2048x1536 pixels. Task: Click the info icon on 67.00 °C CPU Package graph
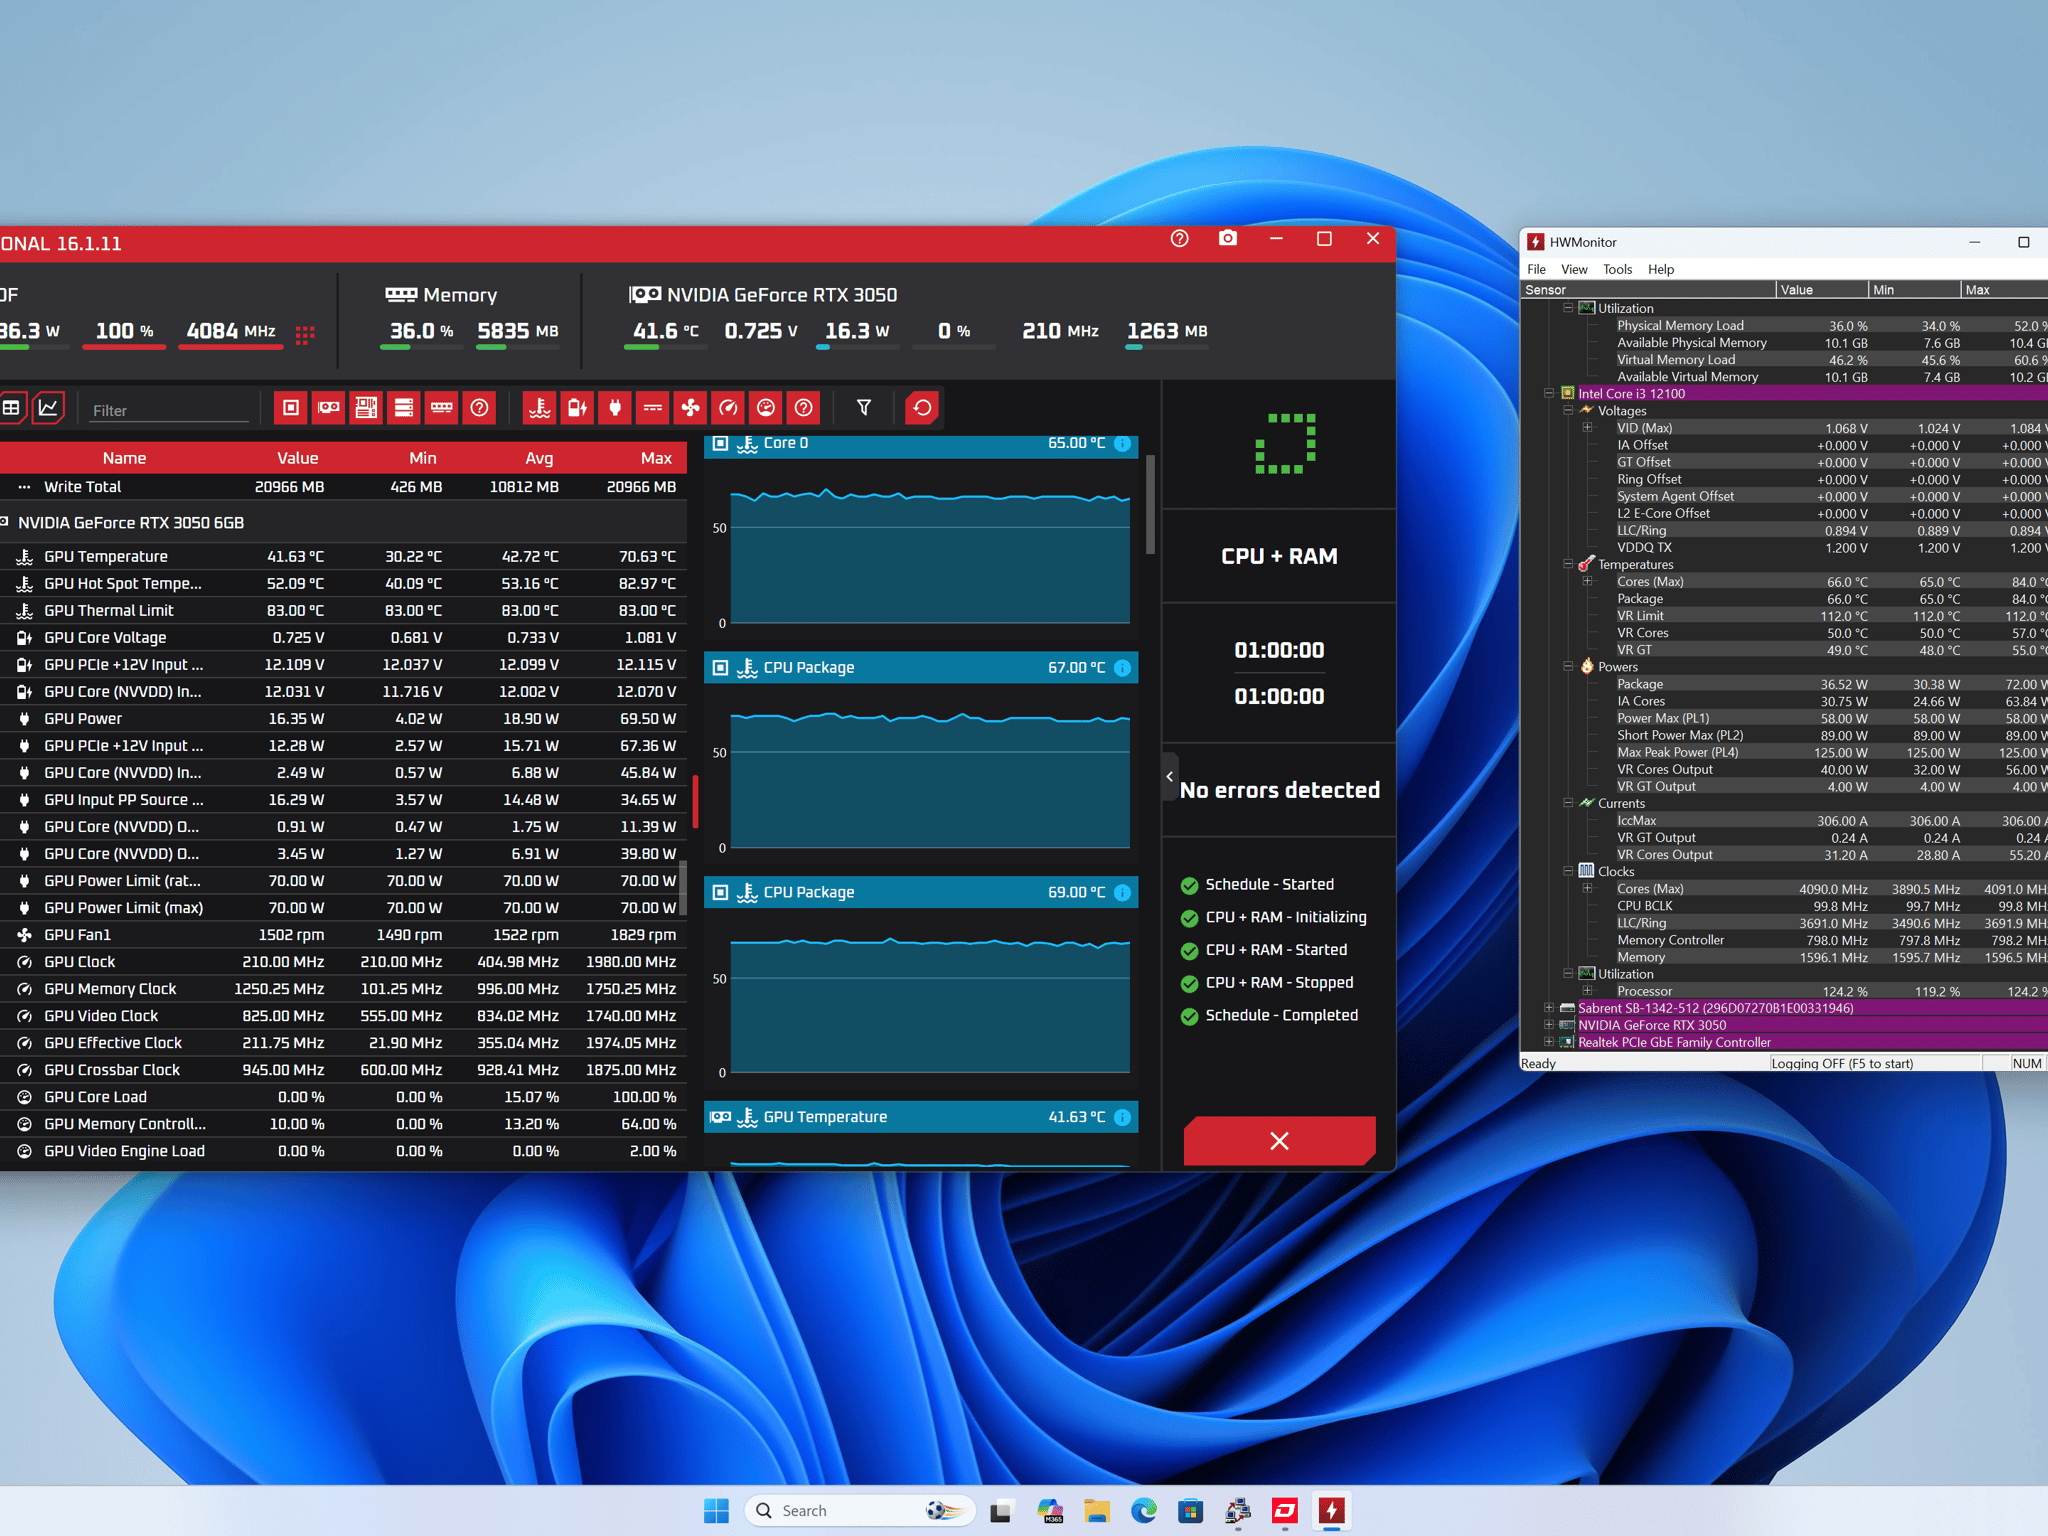[1123, 668]
